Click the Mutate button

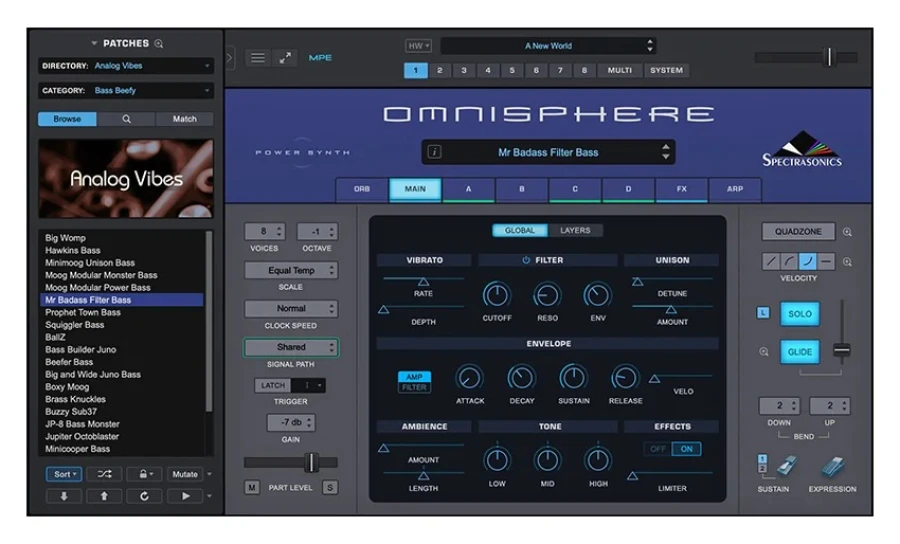pyautogui.click(x=185, y=474)
